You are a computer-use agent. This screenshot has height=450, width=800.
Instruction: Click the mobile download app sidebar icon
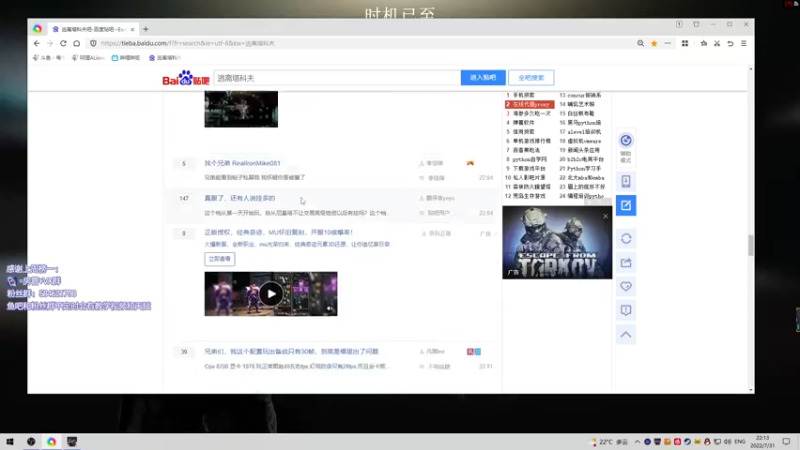tap(626, 181)
